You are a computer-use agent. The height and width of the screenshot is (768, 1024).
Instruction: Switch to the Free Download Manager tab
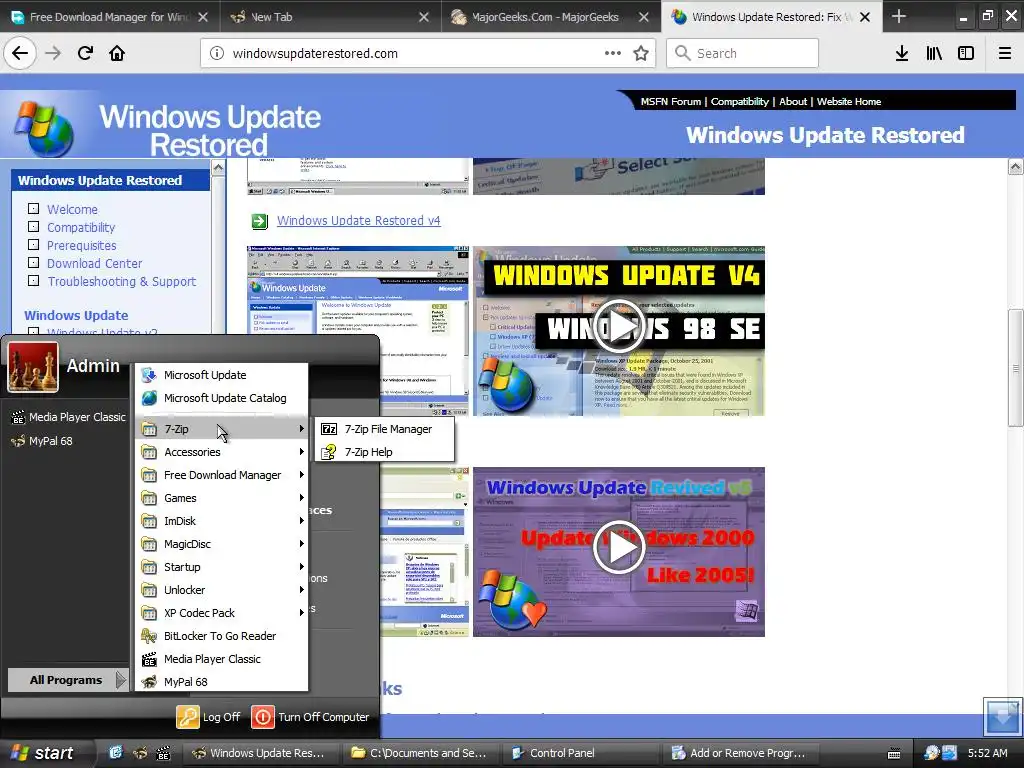[x=110, y=17]
